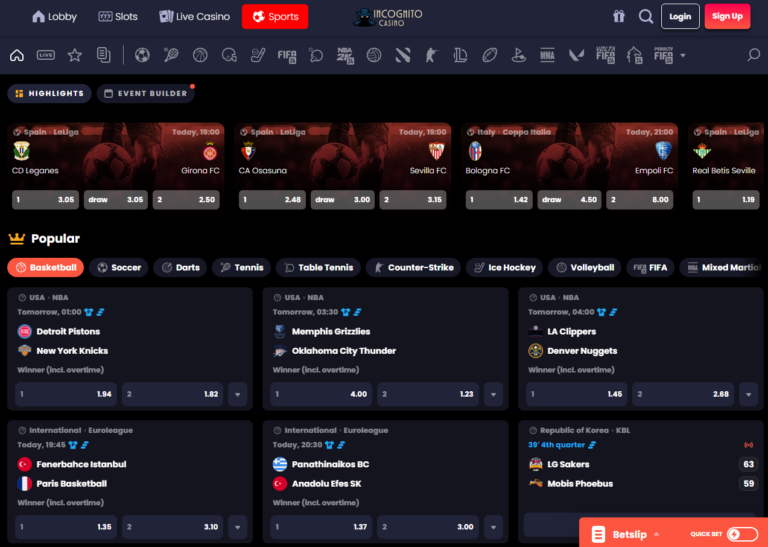Go to the Lobby tab
Viewport: 768px width, 547px height.
54,17
